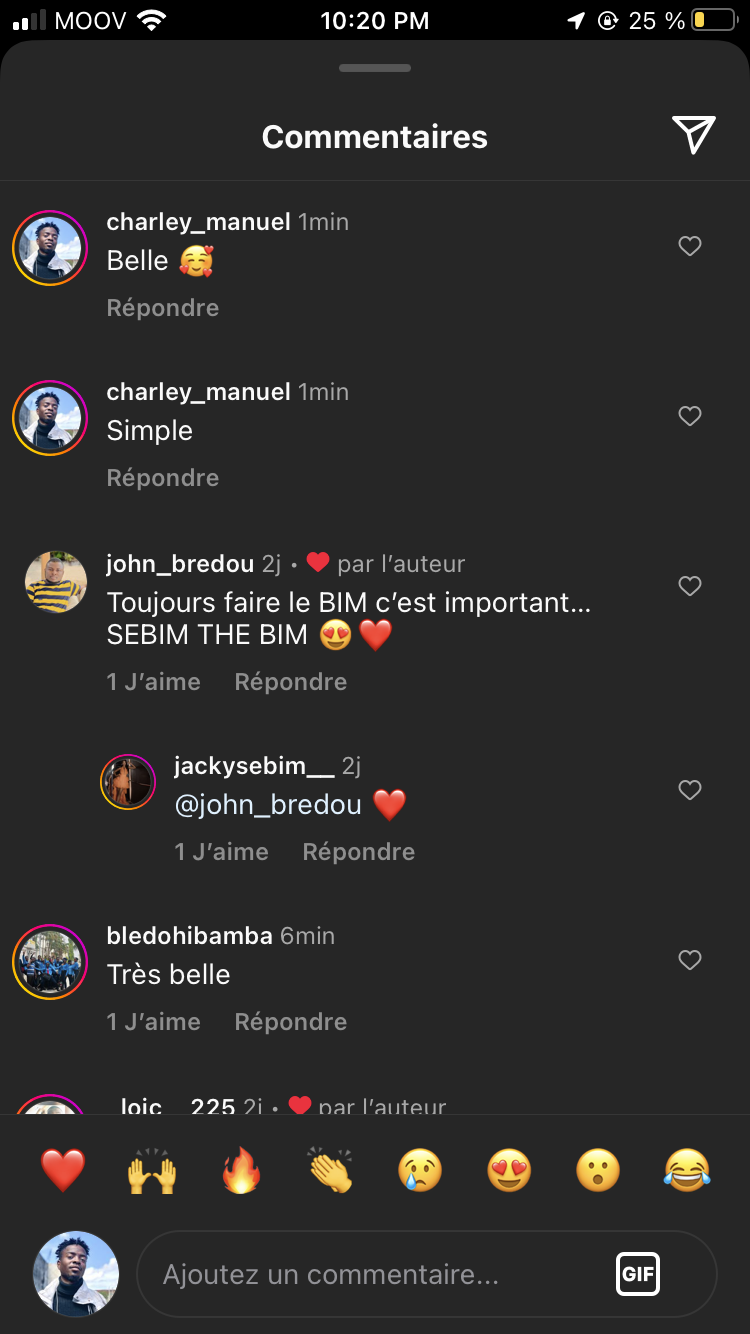
Task: Insert the clapping hands emoji
Action: (331, 1170)
